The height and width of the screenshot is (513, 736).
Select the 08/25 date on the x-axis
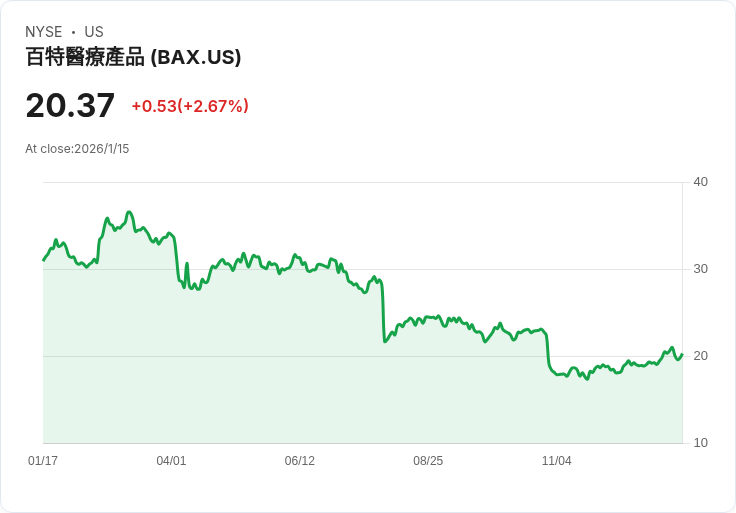click(x=428, y=461)
